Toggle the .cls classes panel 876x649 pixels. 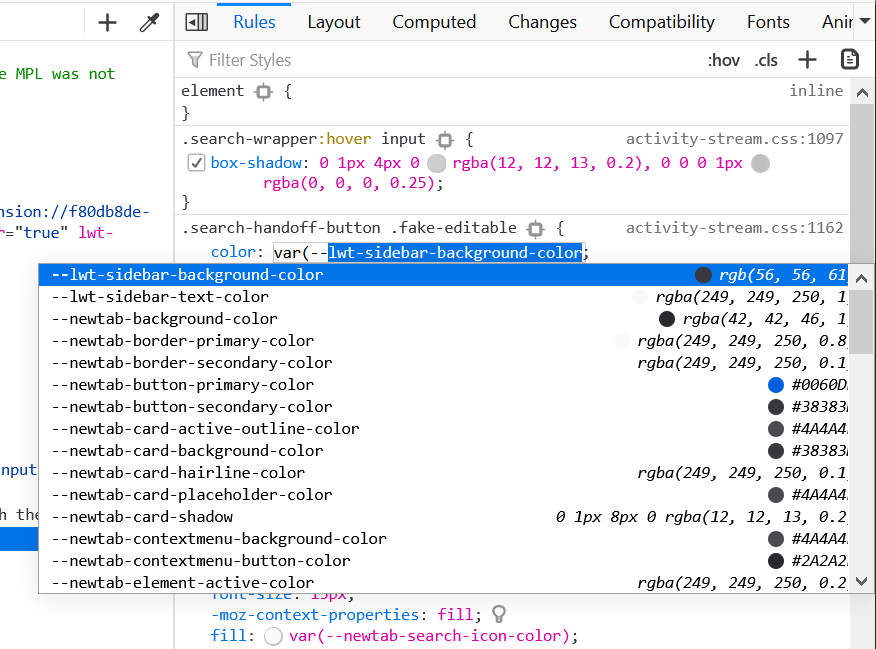click(x=766, y=60)
